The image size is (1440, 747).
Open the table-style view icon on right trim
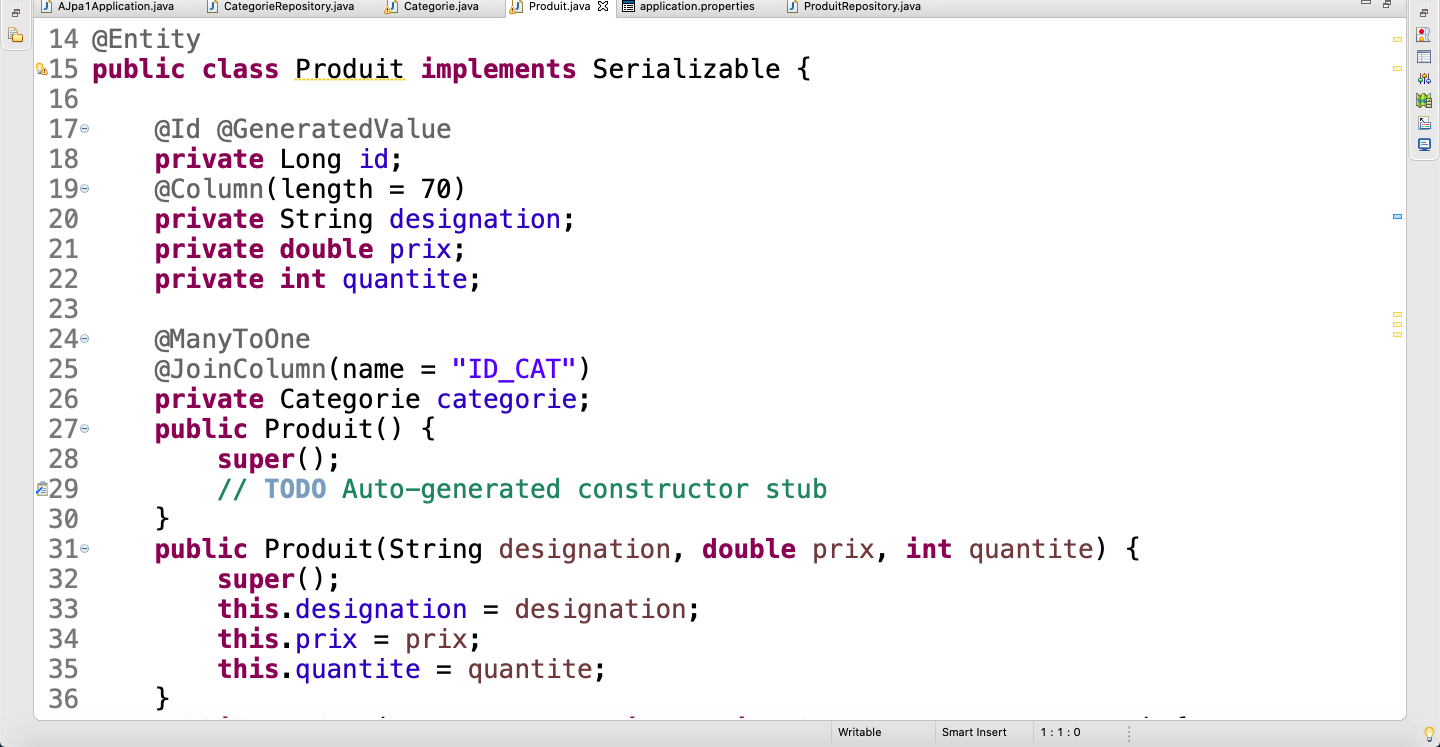click(1424, 56)
